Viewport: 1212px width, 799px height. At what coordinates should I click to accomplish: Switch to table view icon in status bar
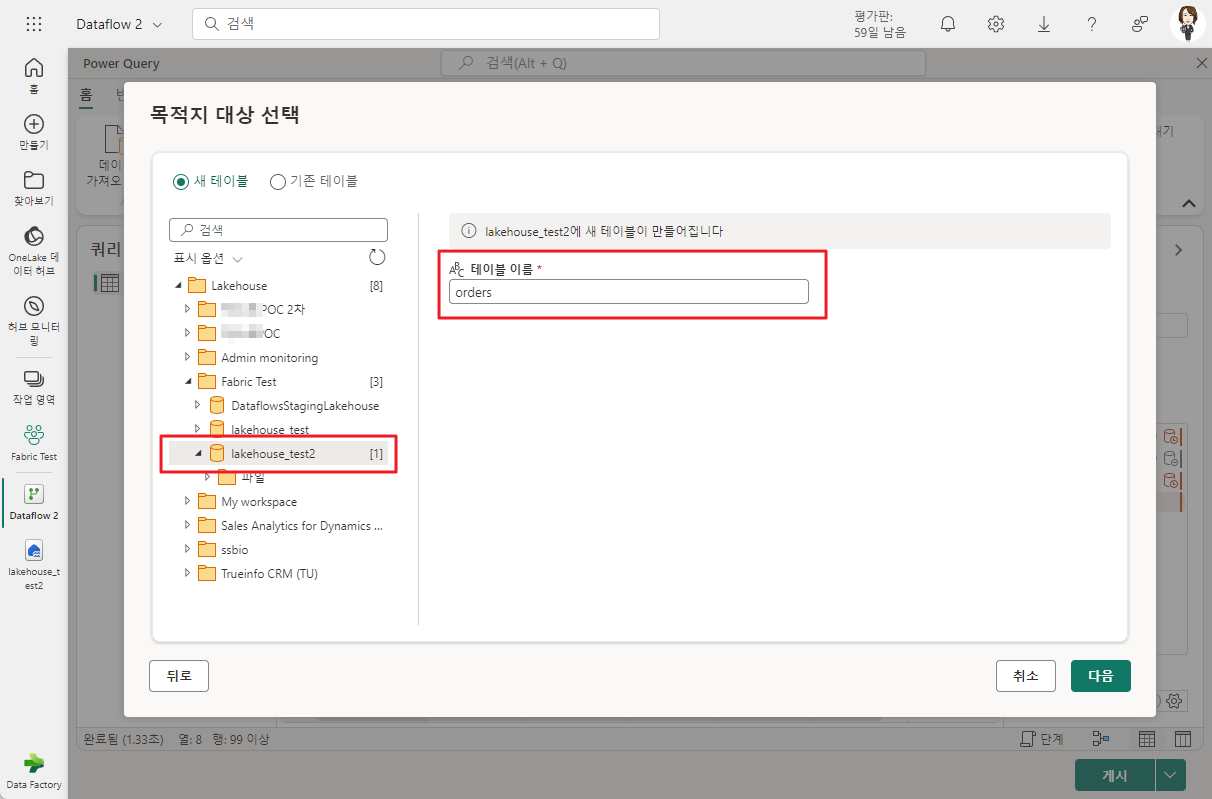(1147, 739)
